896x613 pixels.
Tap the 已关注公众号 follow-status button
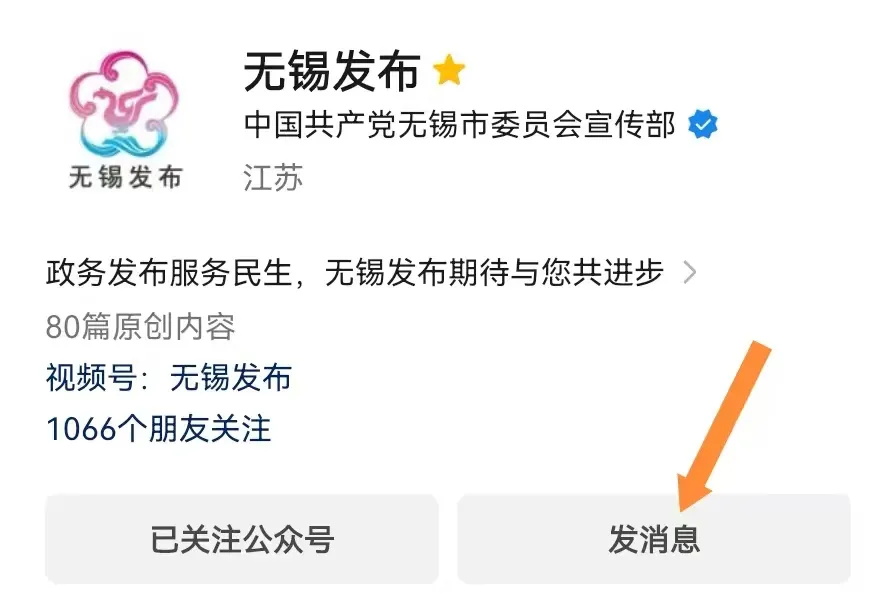[242, 539]
